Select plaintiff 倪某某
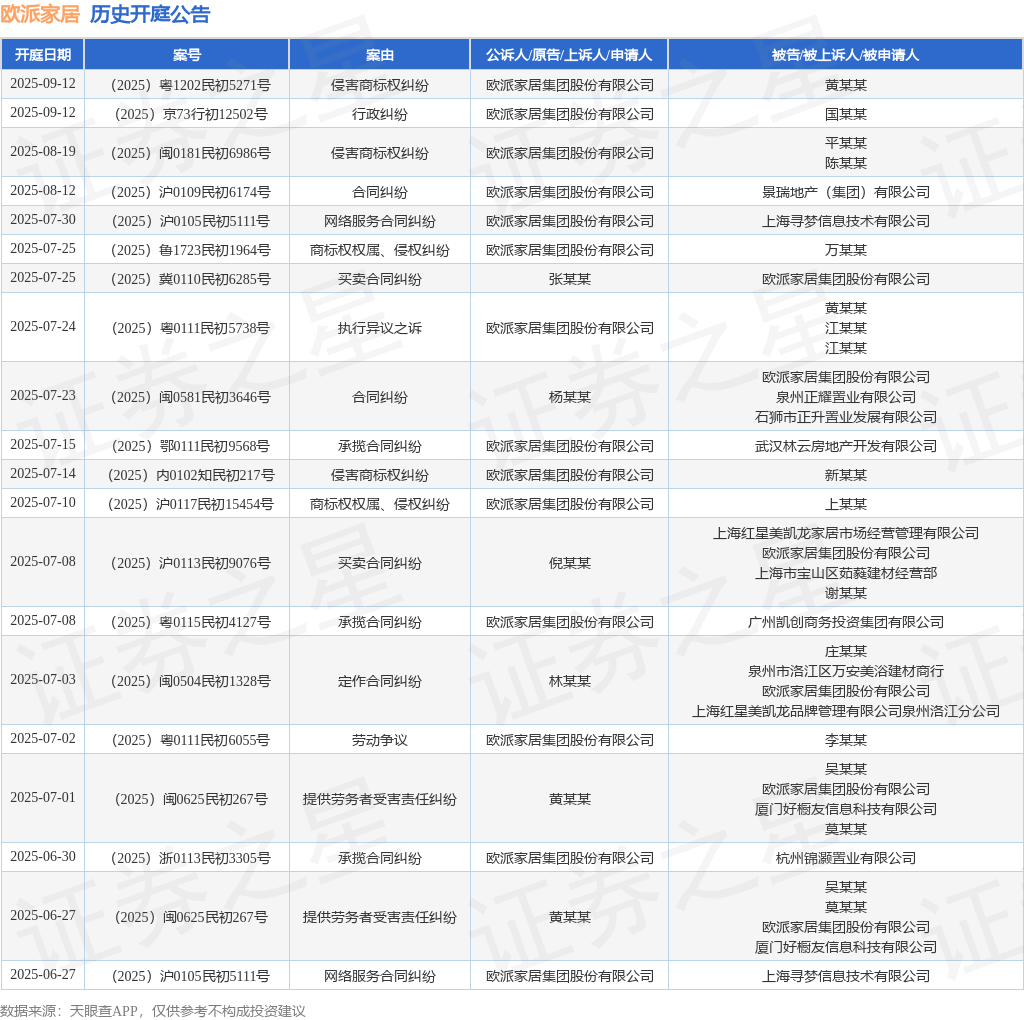This screenshot has height=1020, width=1024. [x=569, y=563]
